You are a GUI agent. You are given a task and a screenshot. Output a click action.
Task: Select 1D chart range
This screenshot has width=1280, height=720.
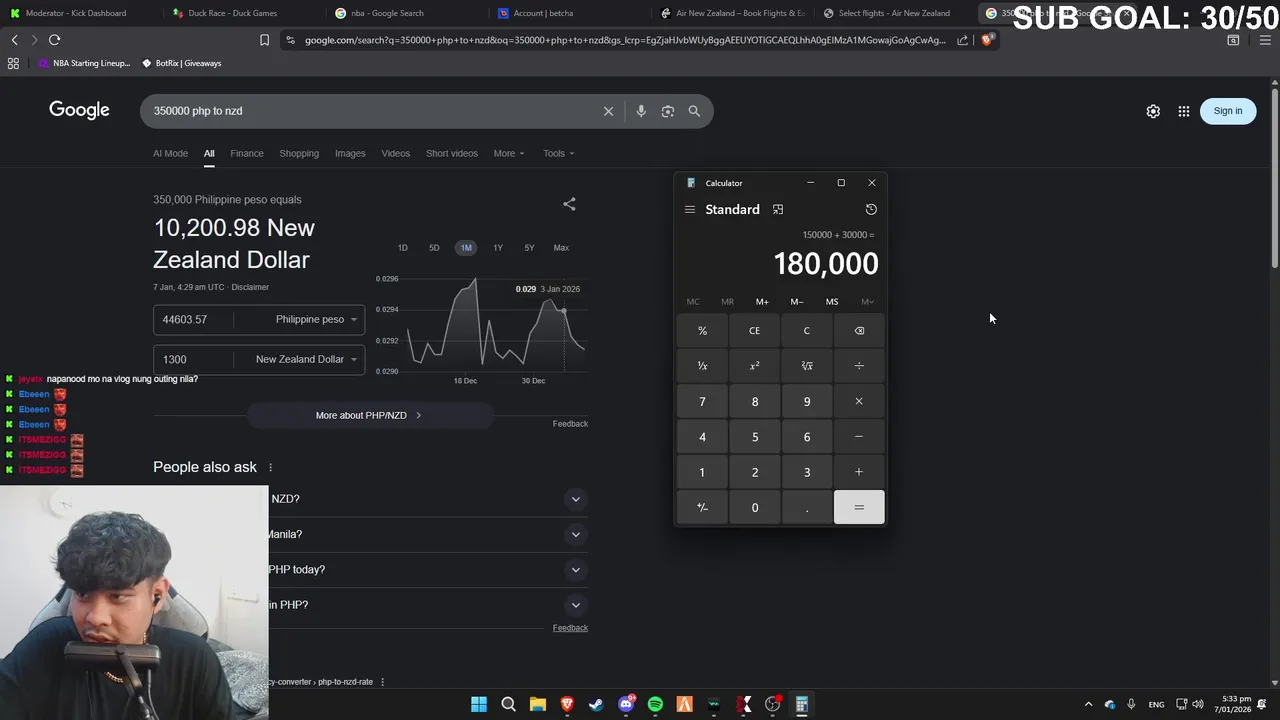(403, 248)
